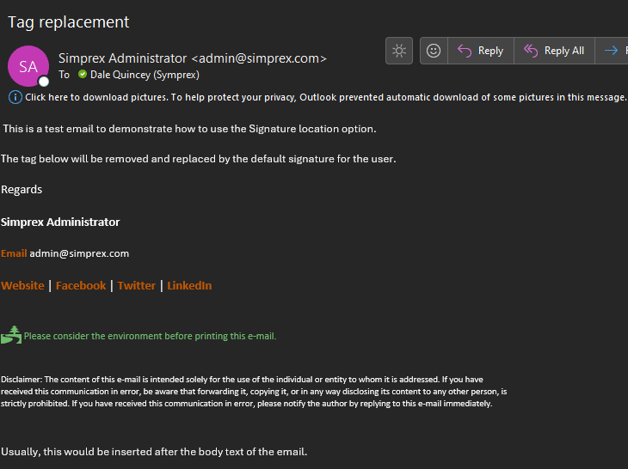Open the emoji reaction smiley button

click(433, 51)
